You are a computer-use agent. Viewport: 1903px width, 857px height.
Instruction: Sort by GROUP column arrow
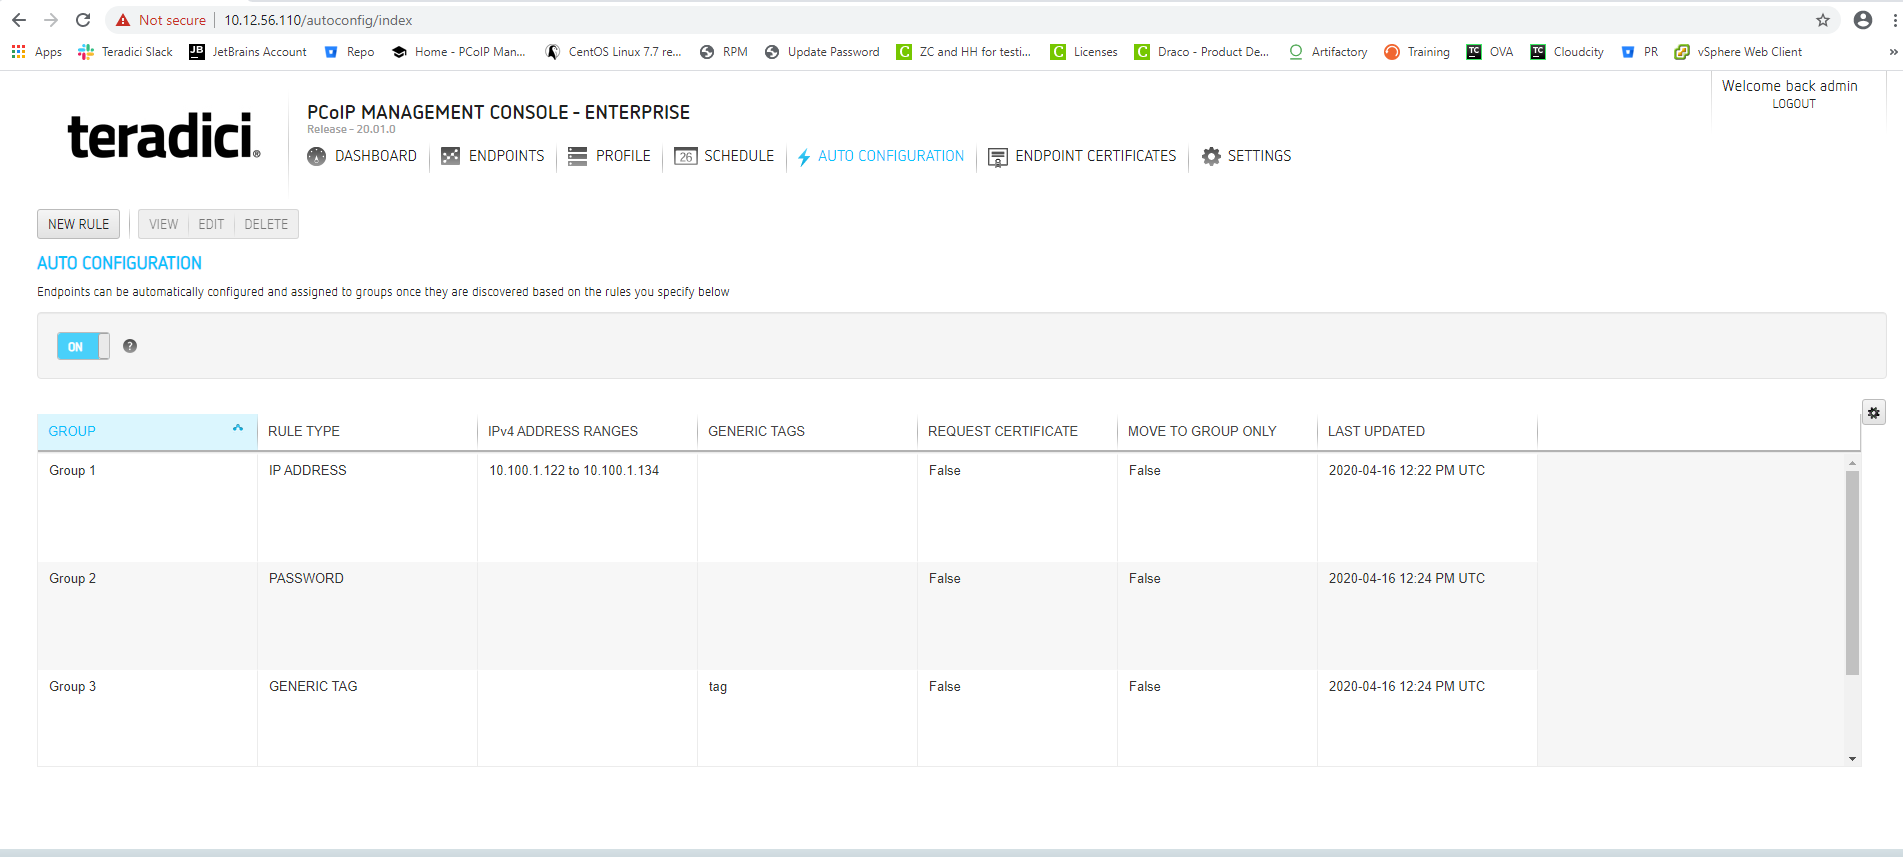coord(238,428)
